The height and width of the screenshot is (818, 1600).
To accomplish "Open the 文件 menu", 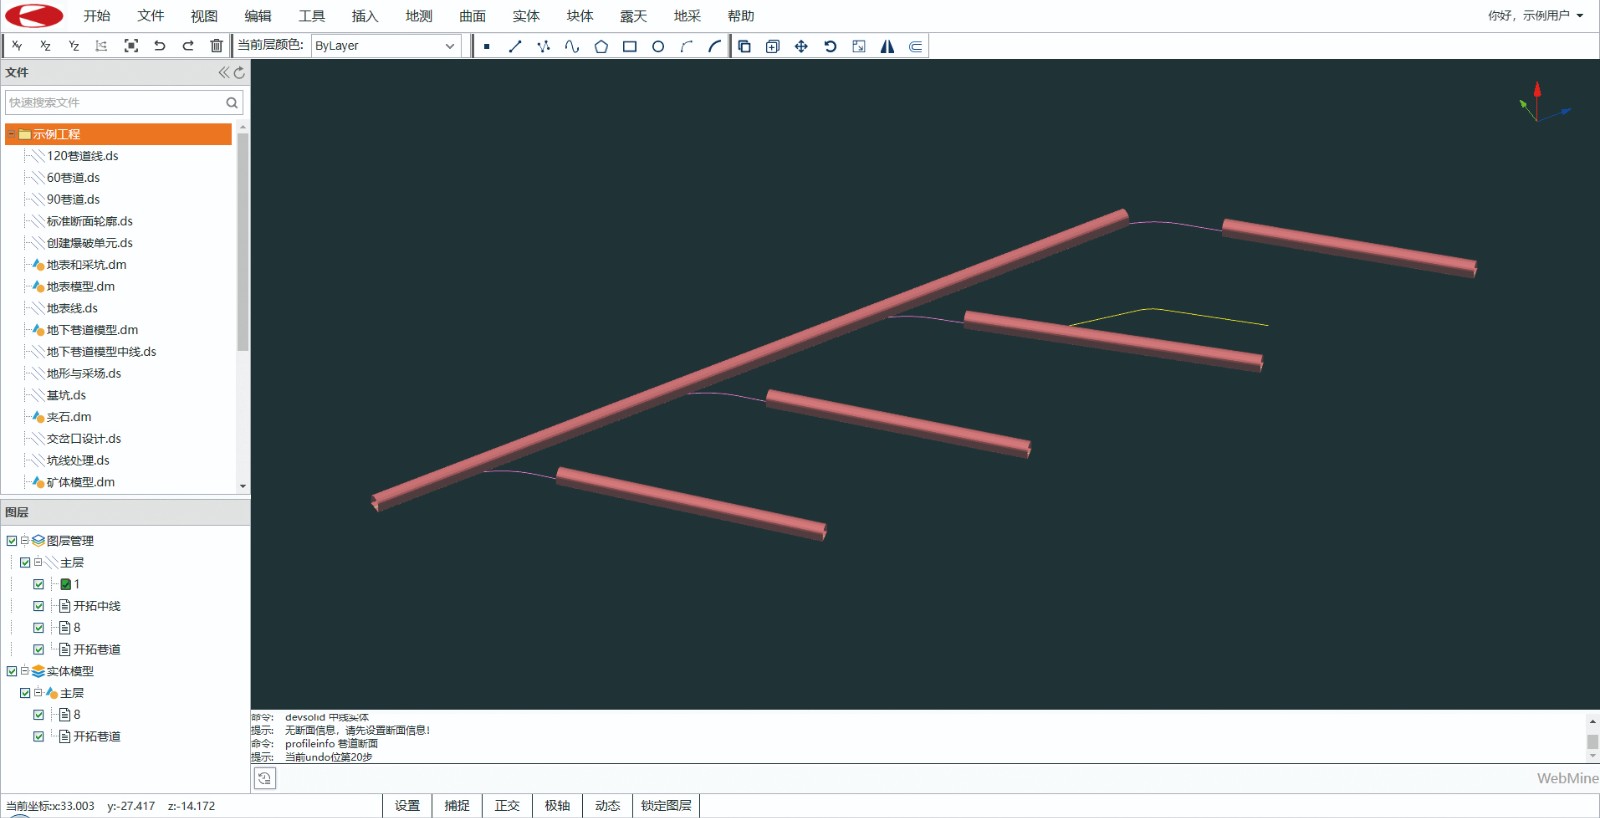I will click(151, 16).
